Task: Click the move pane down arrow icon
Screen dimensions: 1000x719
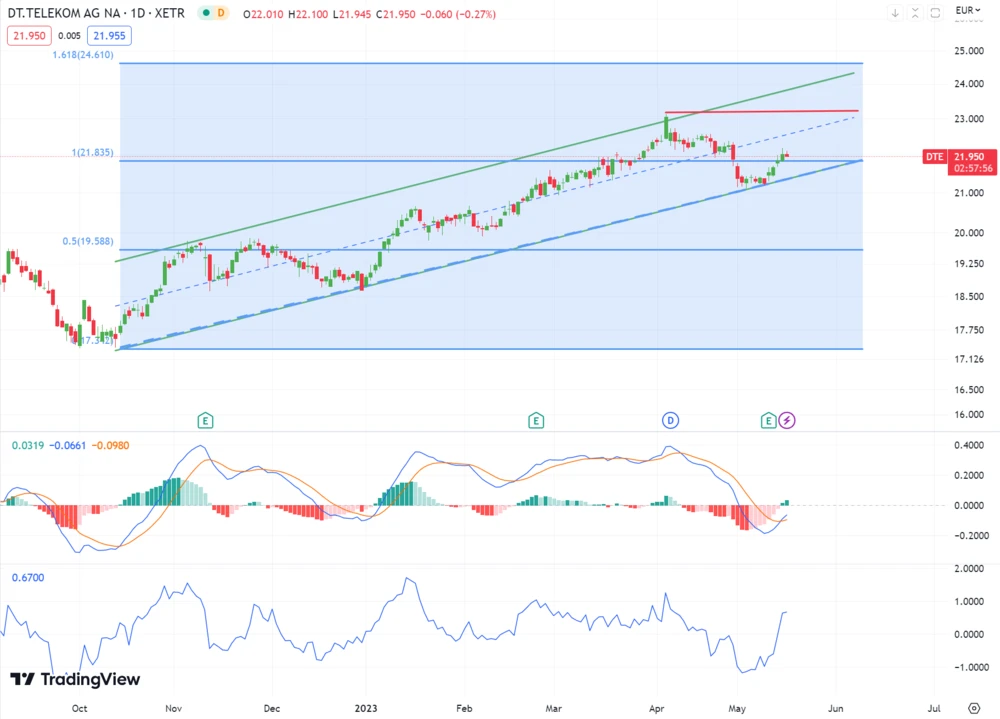Action: pos(895,13)
